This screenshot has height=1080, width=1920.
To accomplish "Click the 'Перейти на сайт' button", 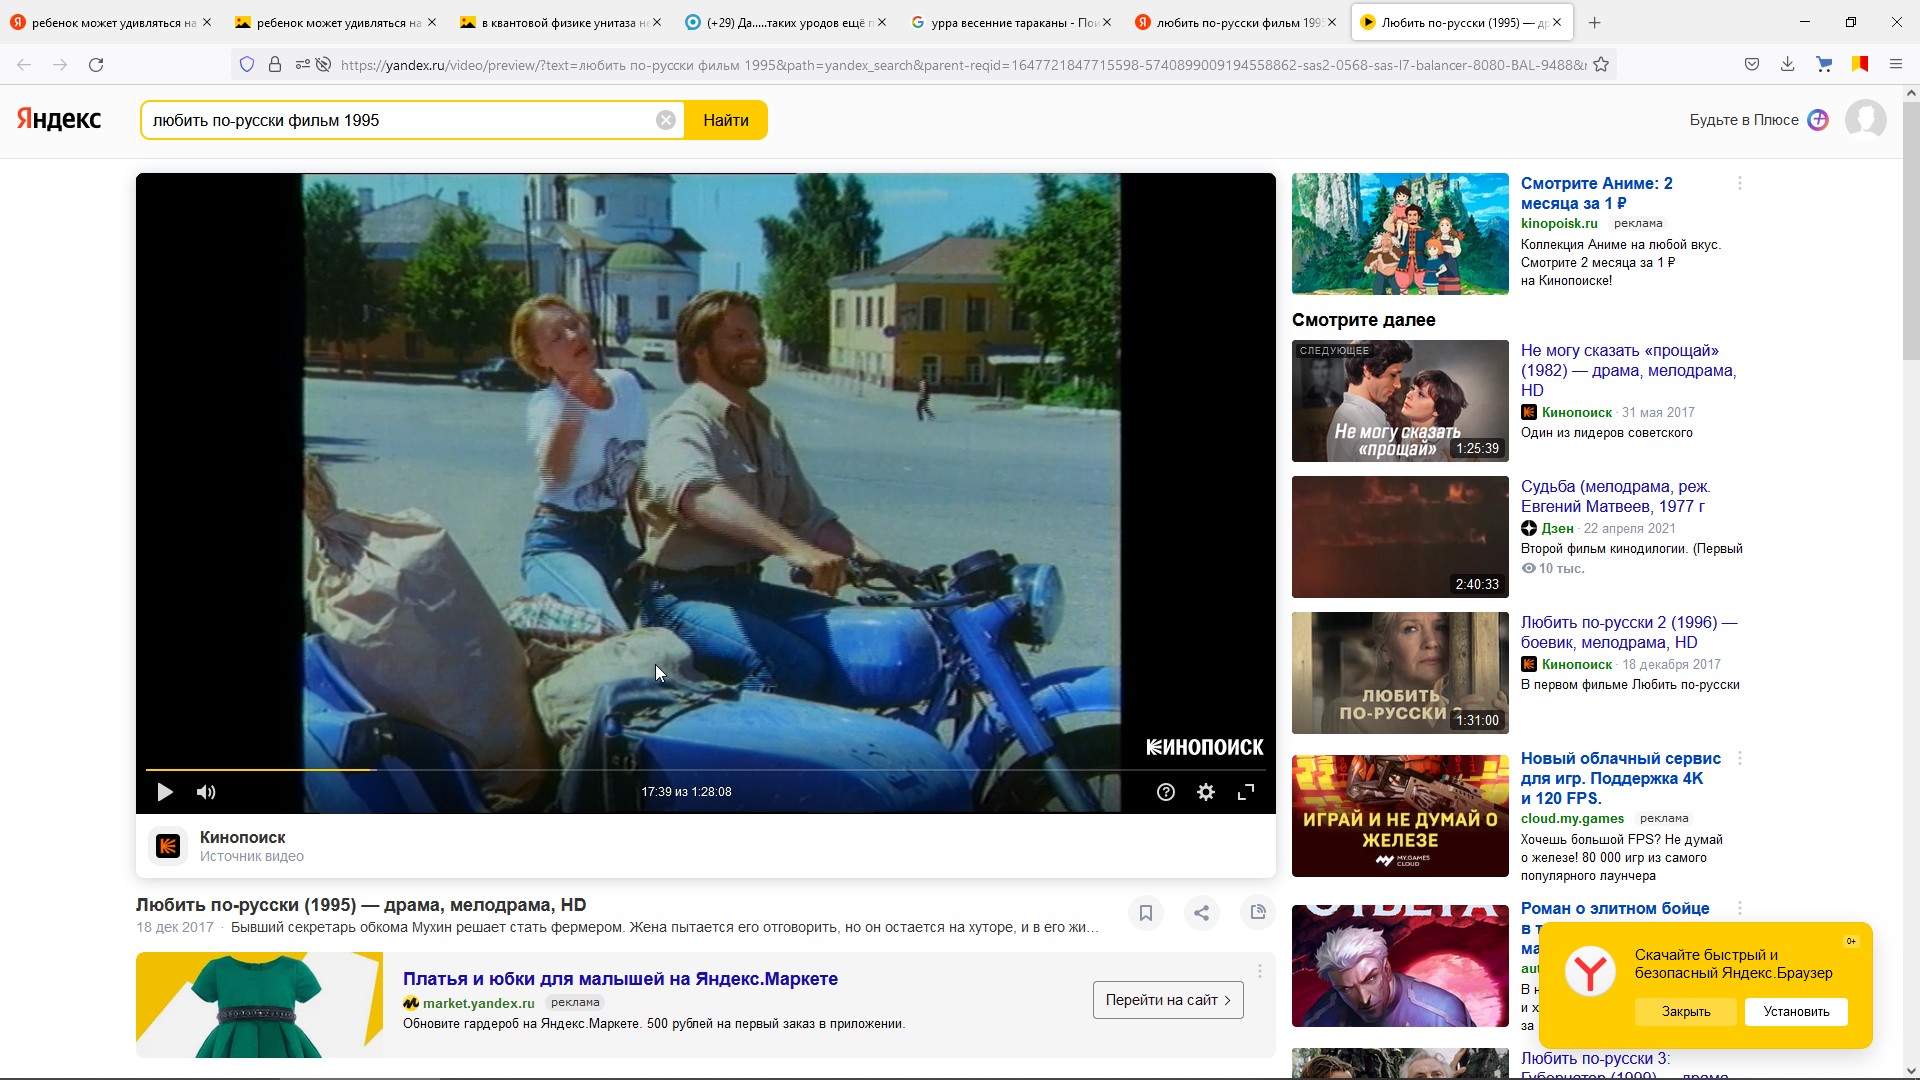I will tap(1168, 1000).
